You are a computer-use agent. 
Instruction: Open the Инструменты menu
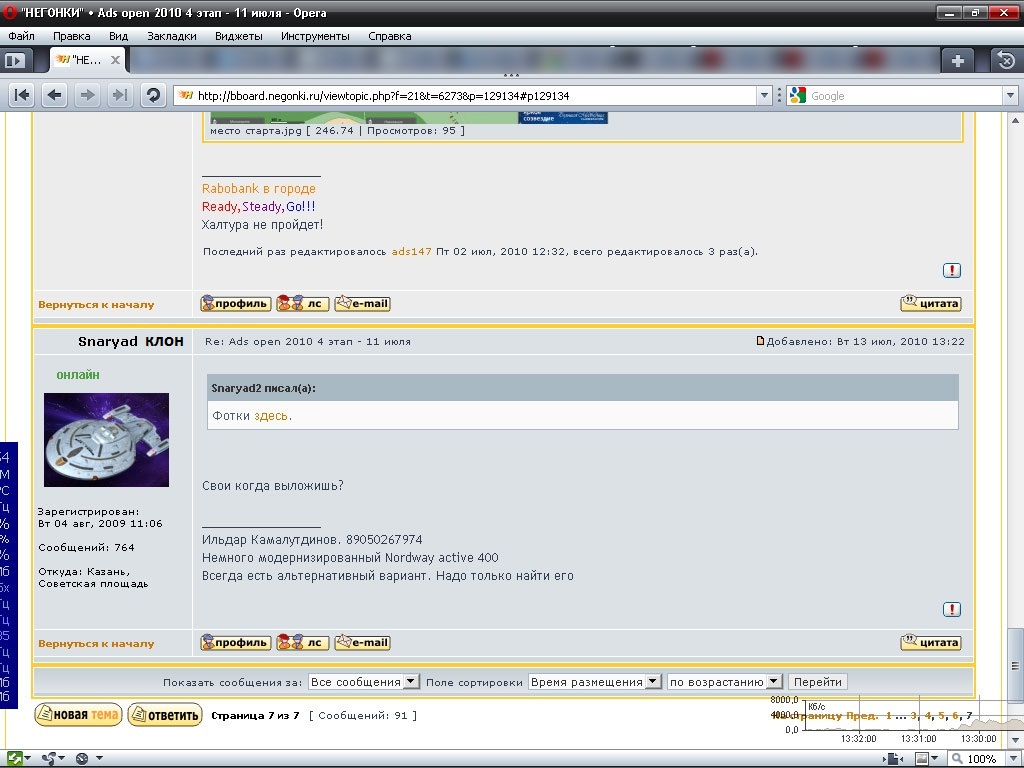(x=315, y=36)
